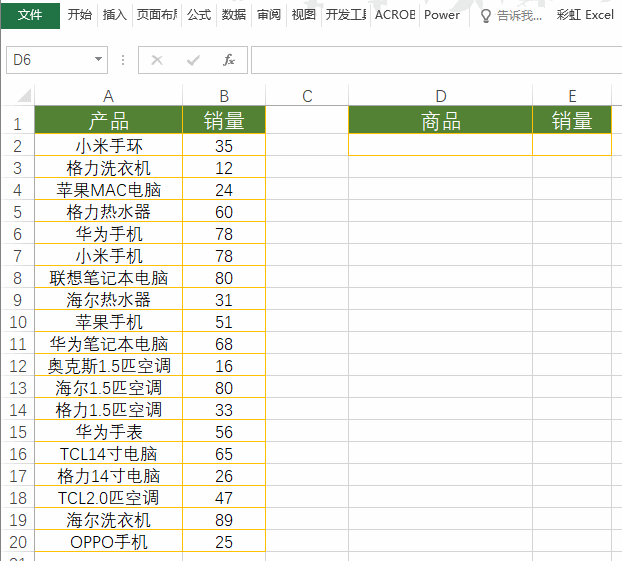Select the cell TCL14寸电脑
This screenshot has width=622, height=561.
[108, 454]
